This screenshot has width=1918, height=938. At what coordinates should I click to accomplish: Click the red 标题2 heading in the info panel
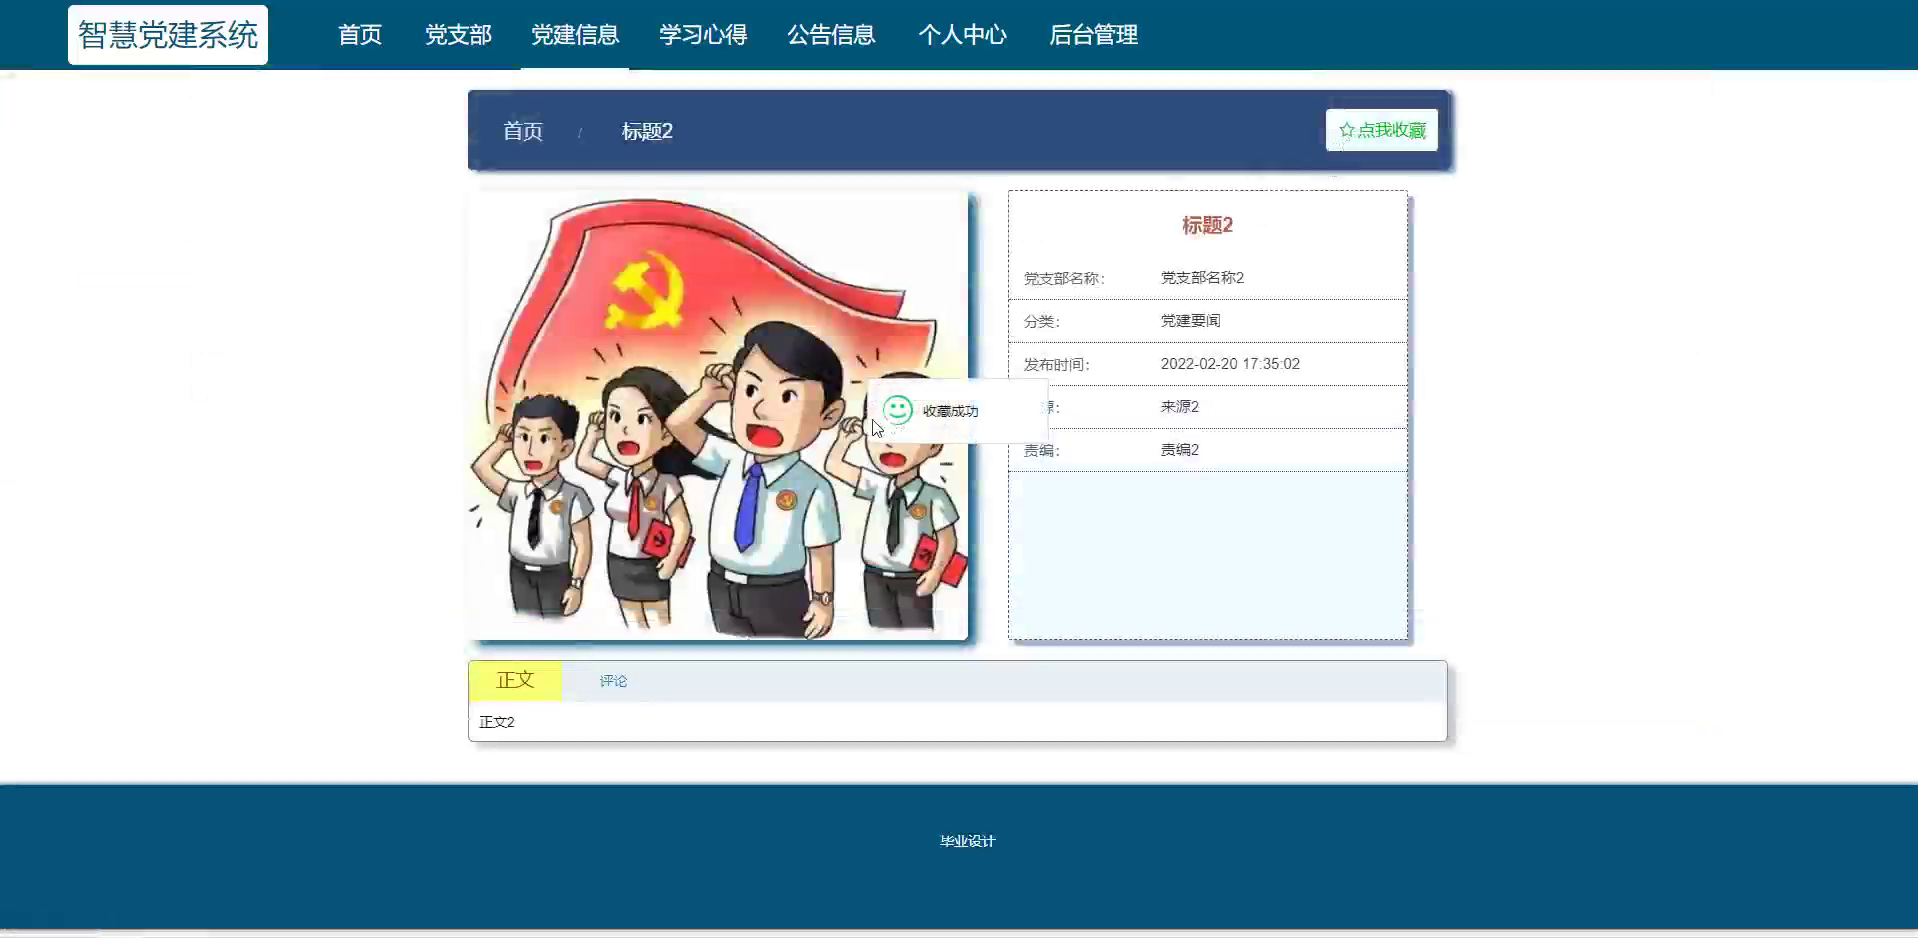(x=1207, y=225)
